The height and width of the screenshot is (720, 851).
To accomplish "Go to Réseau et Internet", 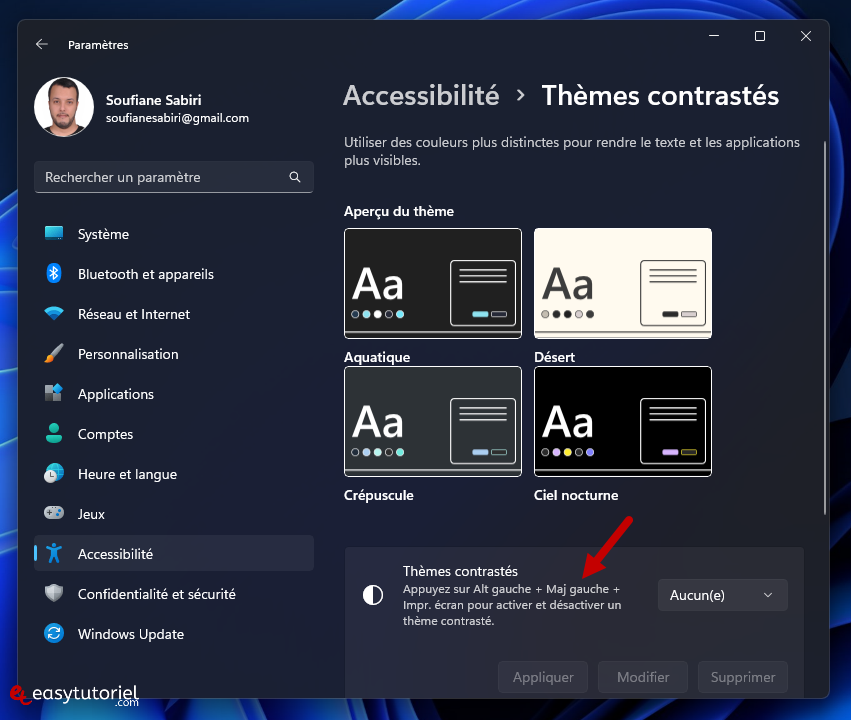I will pyautogui.click(x=174, y=314).
